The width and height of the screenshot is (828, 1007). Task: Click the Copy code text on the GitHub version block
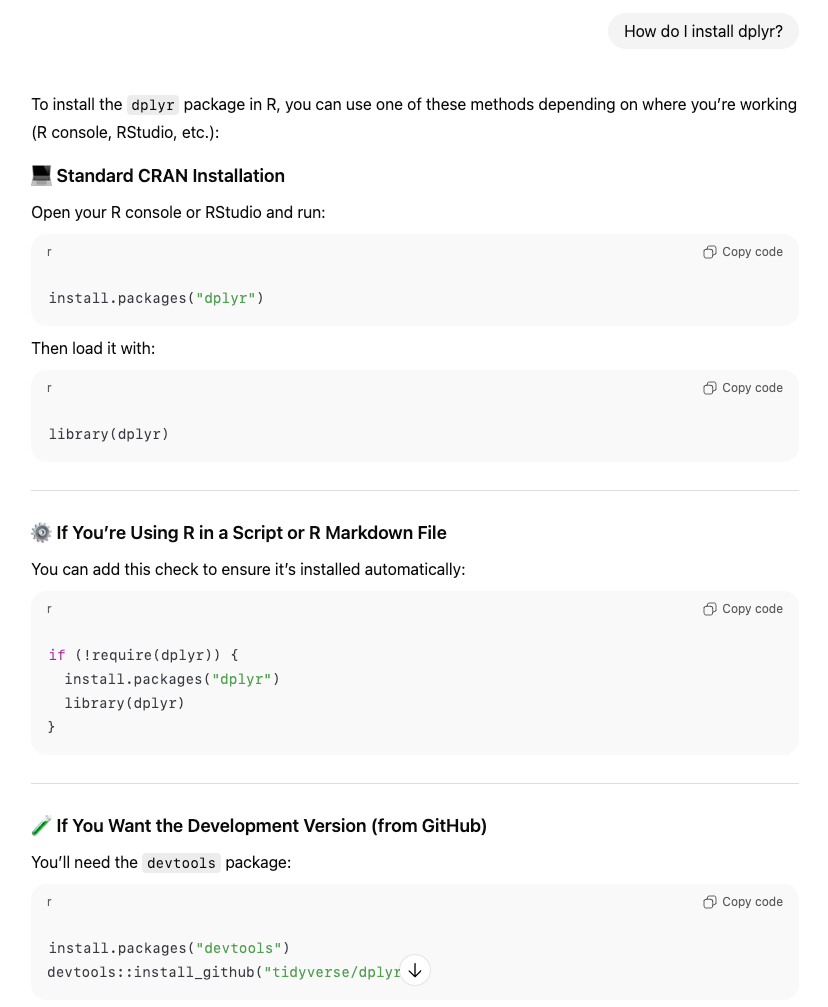[x=752, y=901]
